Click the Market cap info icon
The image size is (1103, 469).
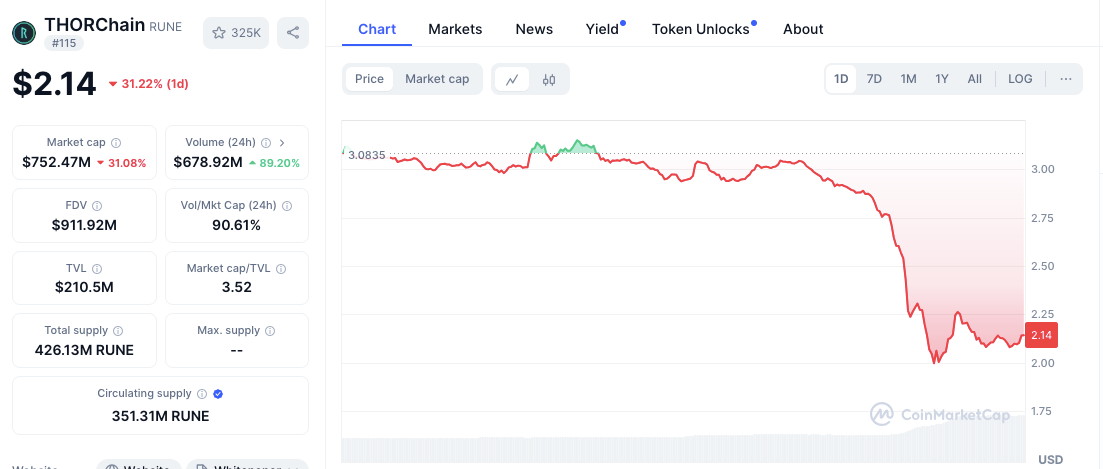click(116, 143)
